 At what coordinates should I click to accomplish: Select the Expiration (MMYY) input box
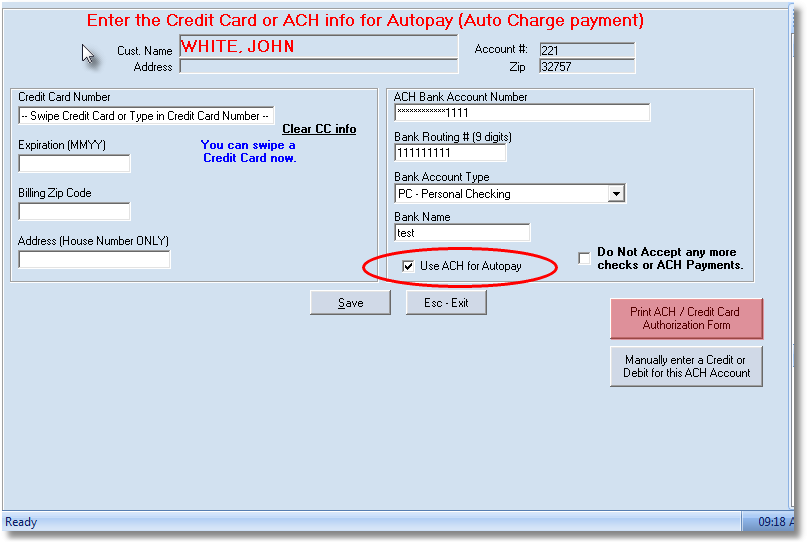point(74,164)
